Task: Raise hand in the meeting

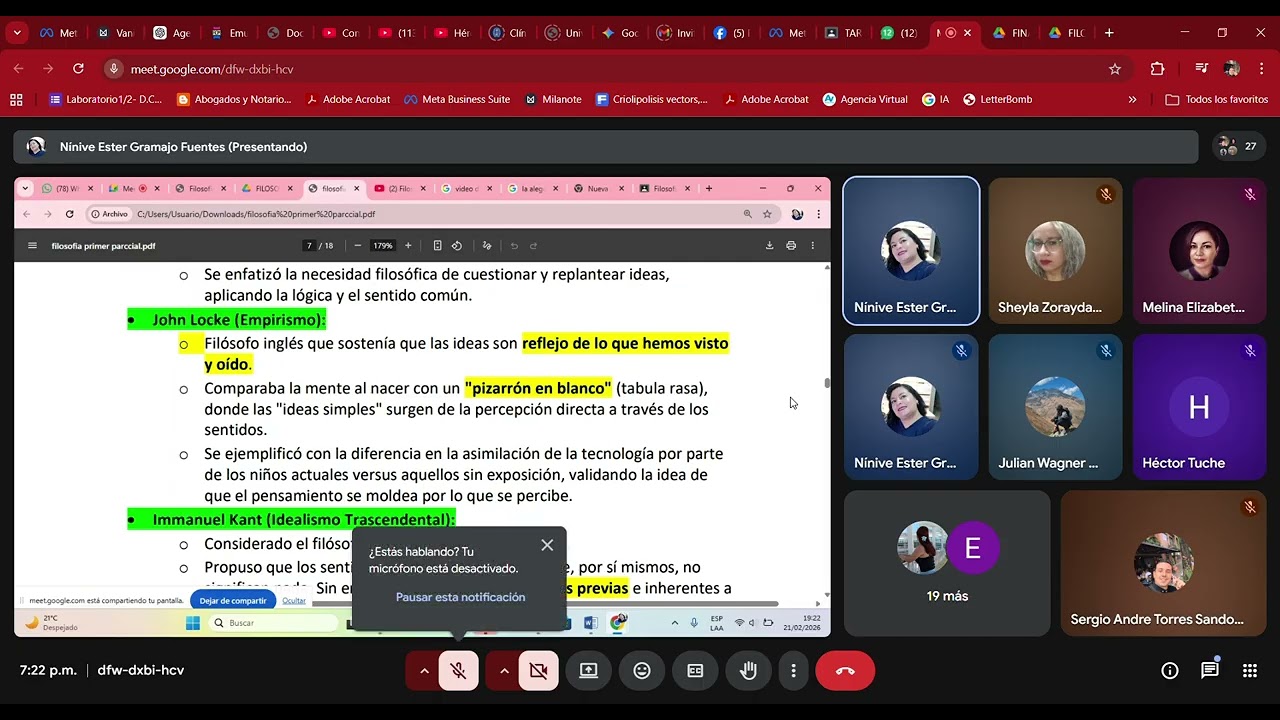Action: coord(748,670)
